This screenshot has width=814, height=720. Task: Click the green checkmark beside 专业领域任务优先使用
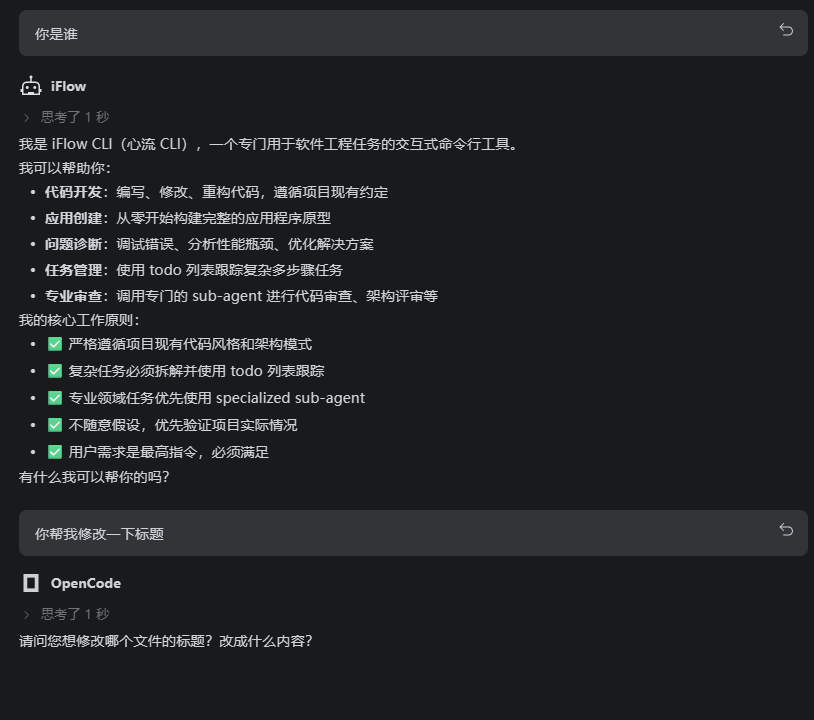[55, 398]
